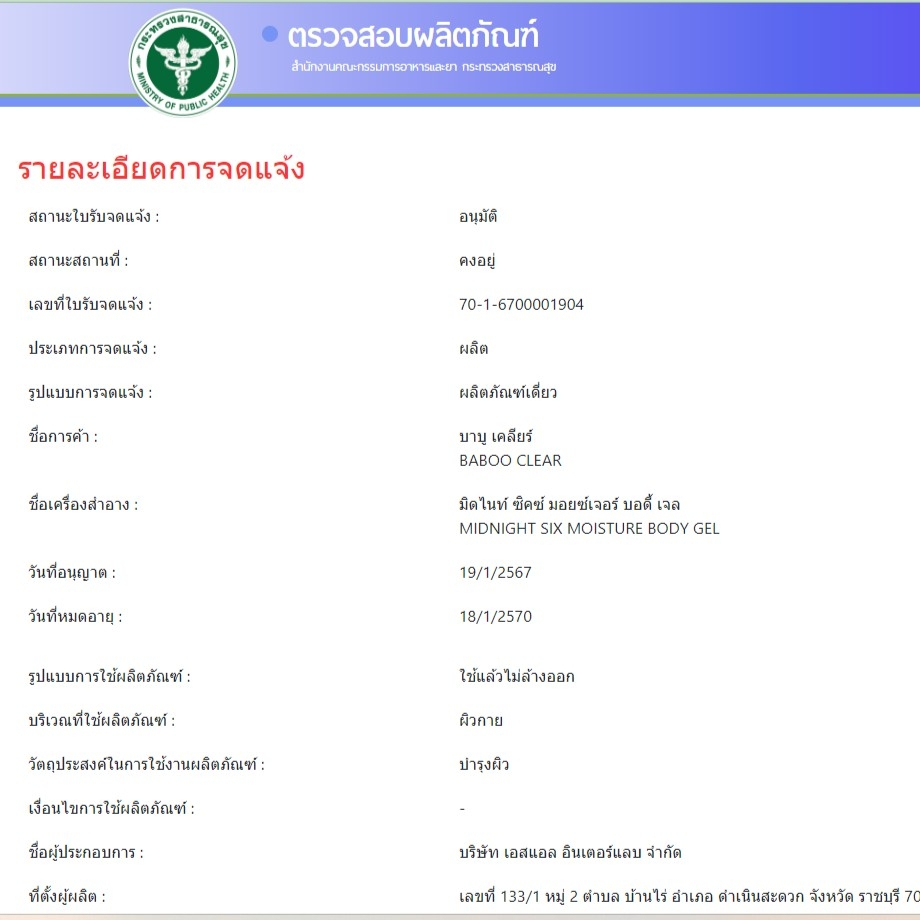Click the red heading รายละเอียดการจดแจ้ง

click(161, 170)
